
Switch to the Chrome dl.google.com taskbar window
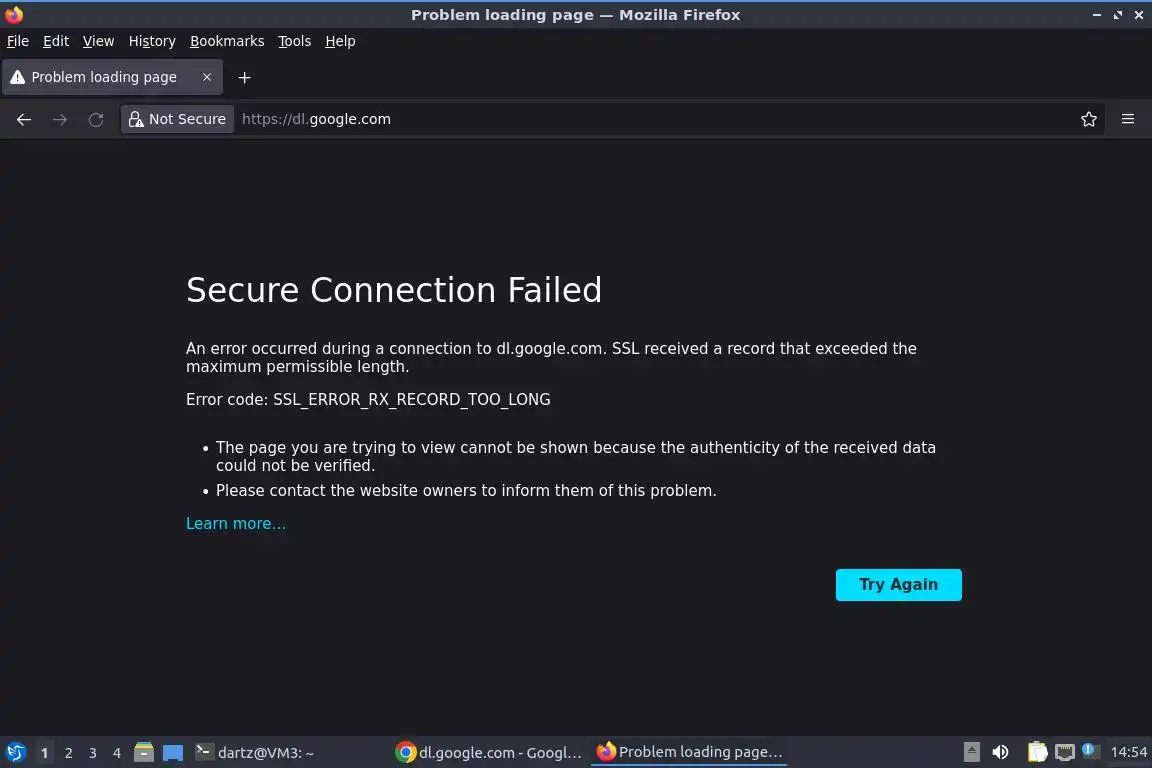488,752
